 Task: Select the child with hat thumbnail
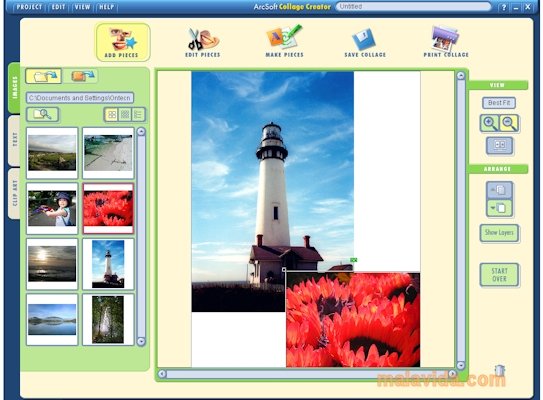[x=52, y=208]
